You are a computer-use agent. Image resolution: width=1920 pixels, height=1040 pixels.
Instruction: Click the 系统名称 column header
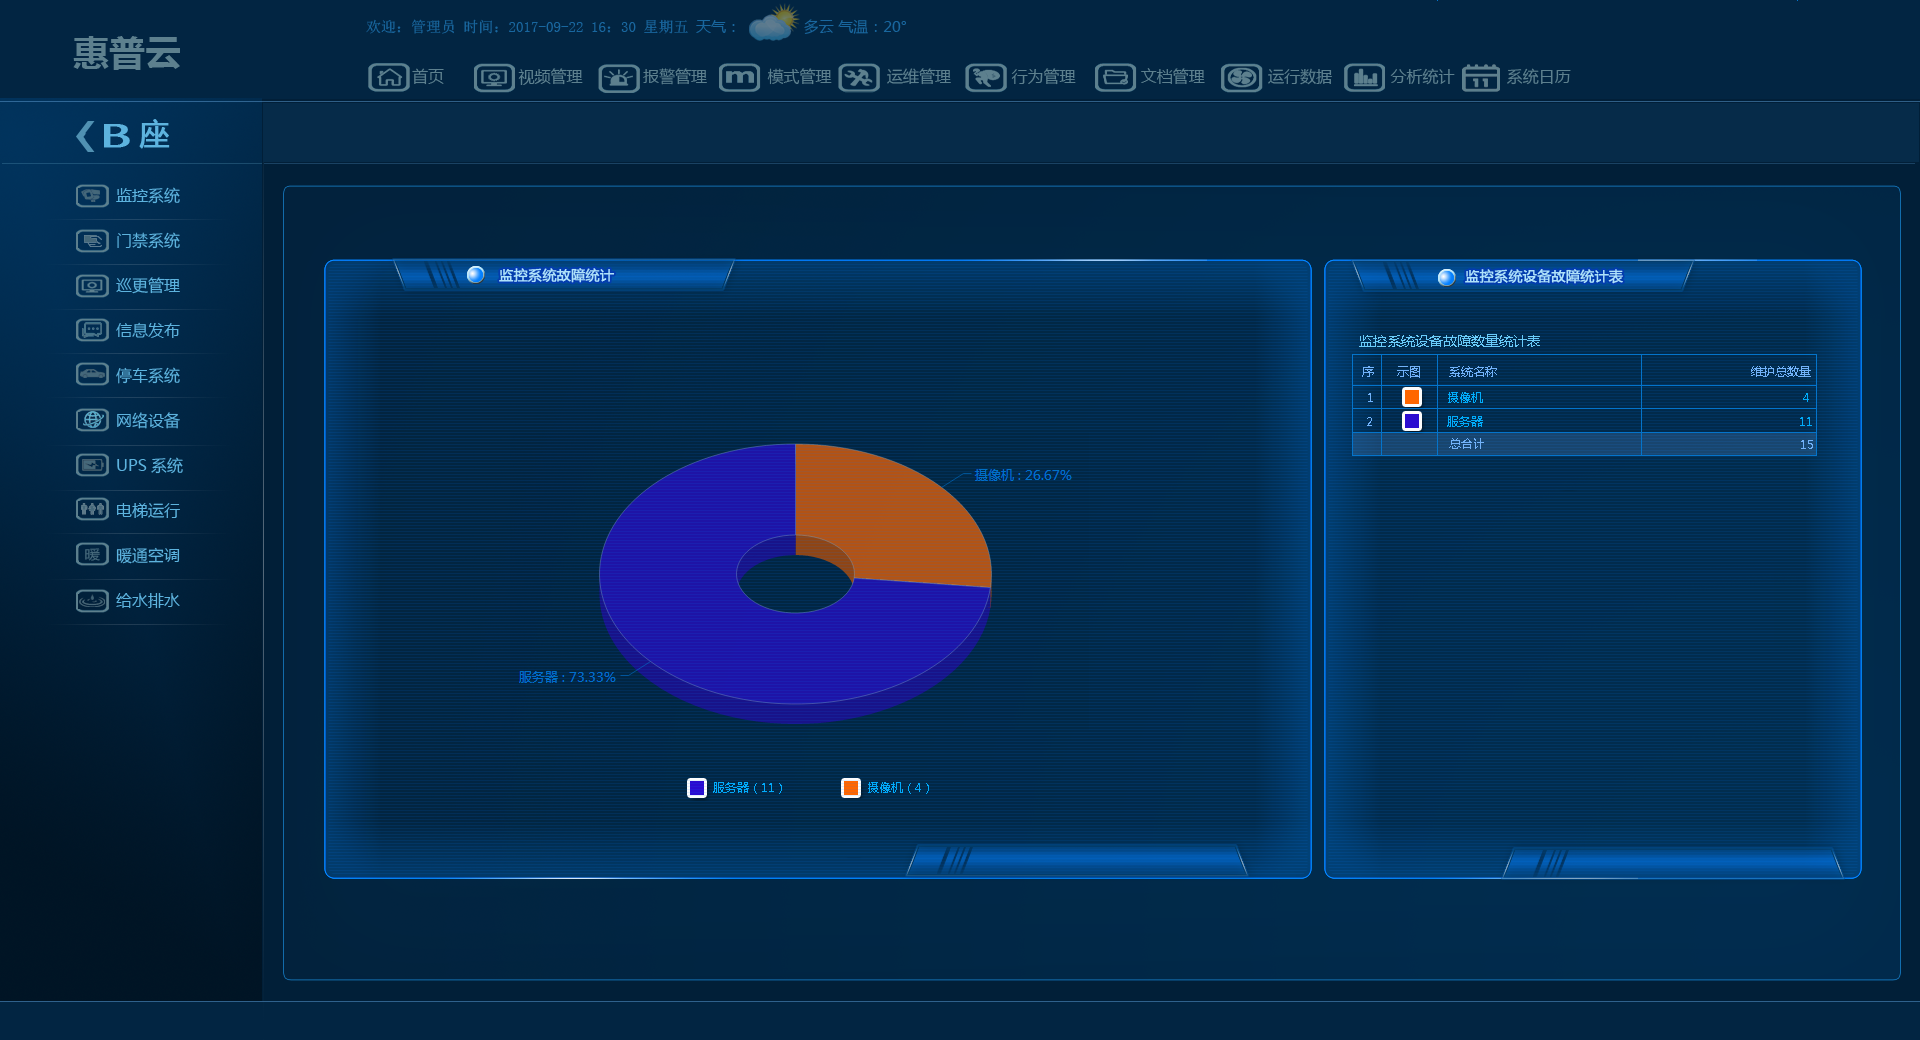[x=1472, y=372]
